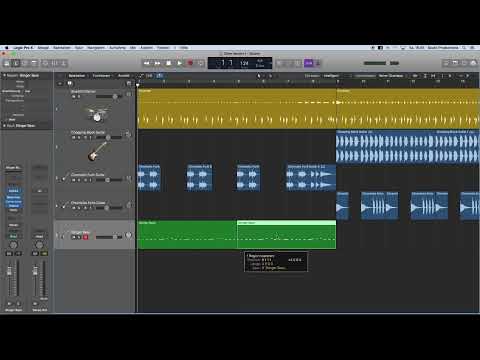Toggle the Library button in control bar

[x=7, y=63]
